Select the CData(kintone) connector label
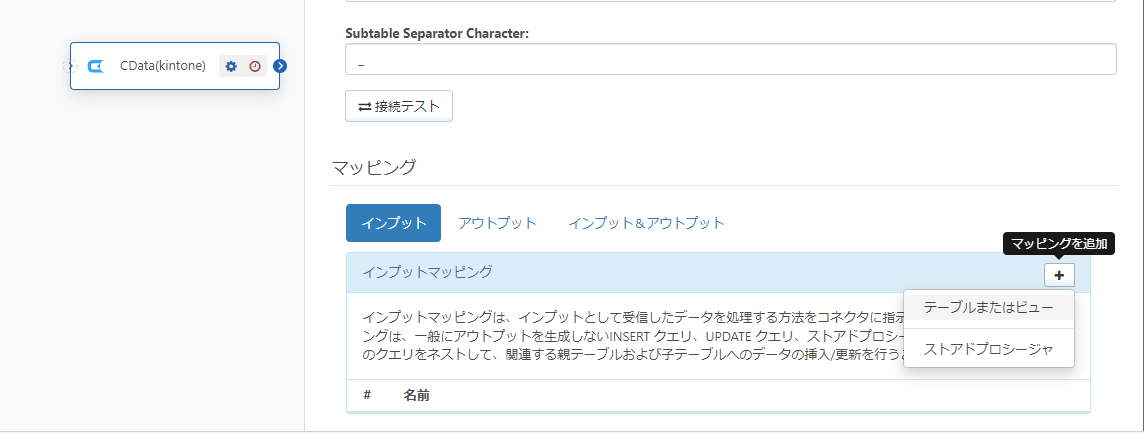Viewport: 1144px width, 433px height. (x=162, y=66)
